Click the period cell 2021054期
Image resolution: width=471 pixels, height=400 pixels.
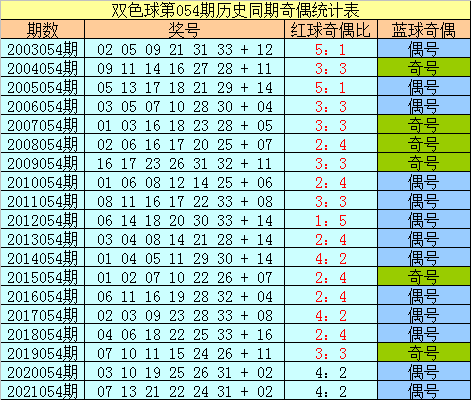[x=42, y=391]
